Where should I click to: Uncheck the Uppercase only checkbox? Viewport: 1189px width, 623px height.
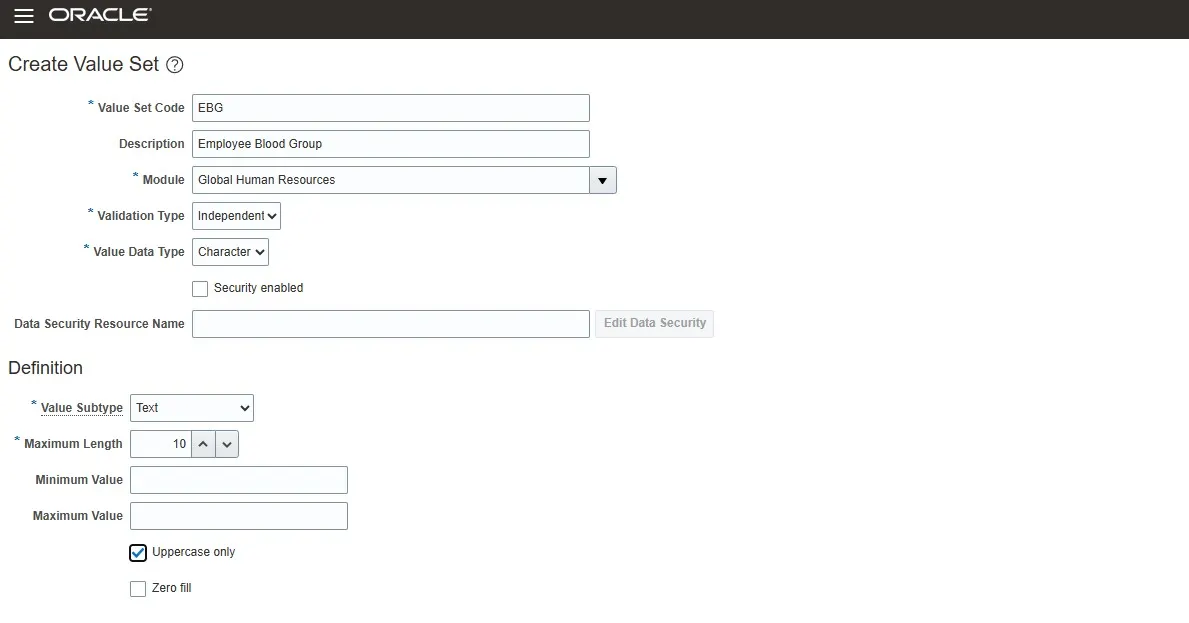click(x=138, y=553)
